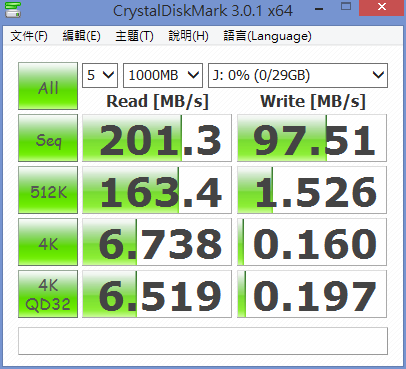Expand the test count dropdown showing 5

point(100,75)
